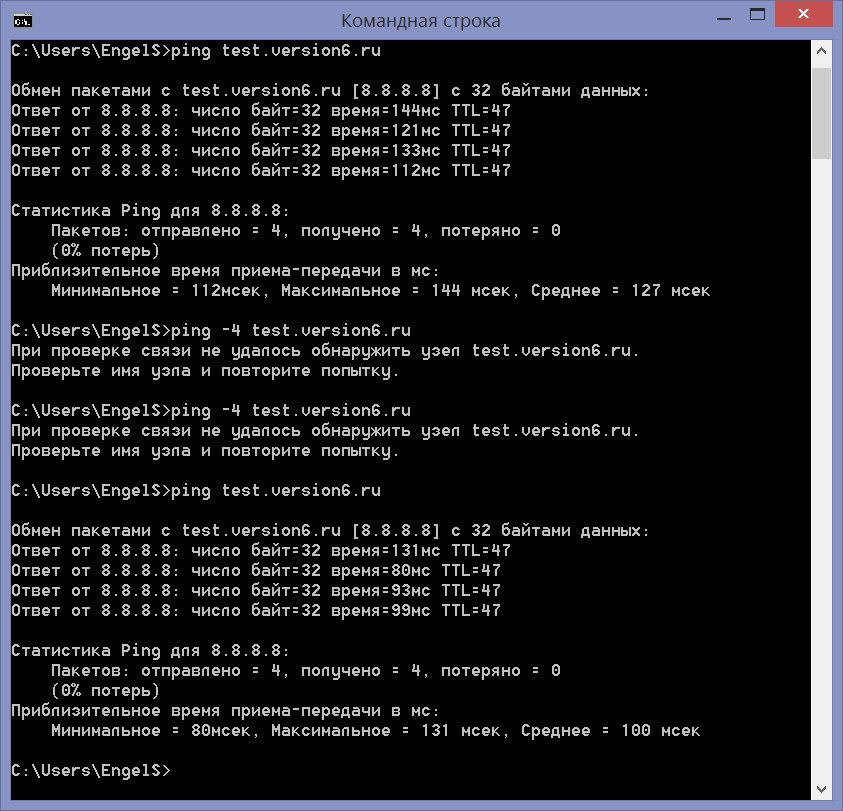Click the vertical scrollbar thumb

821,113
